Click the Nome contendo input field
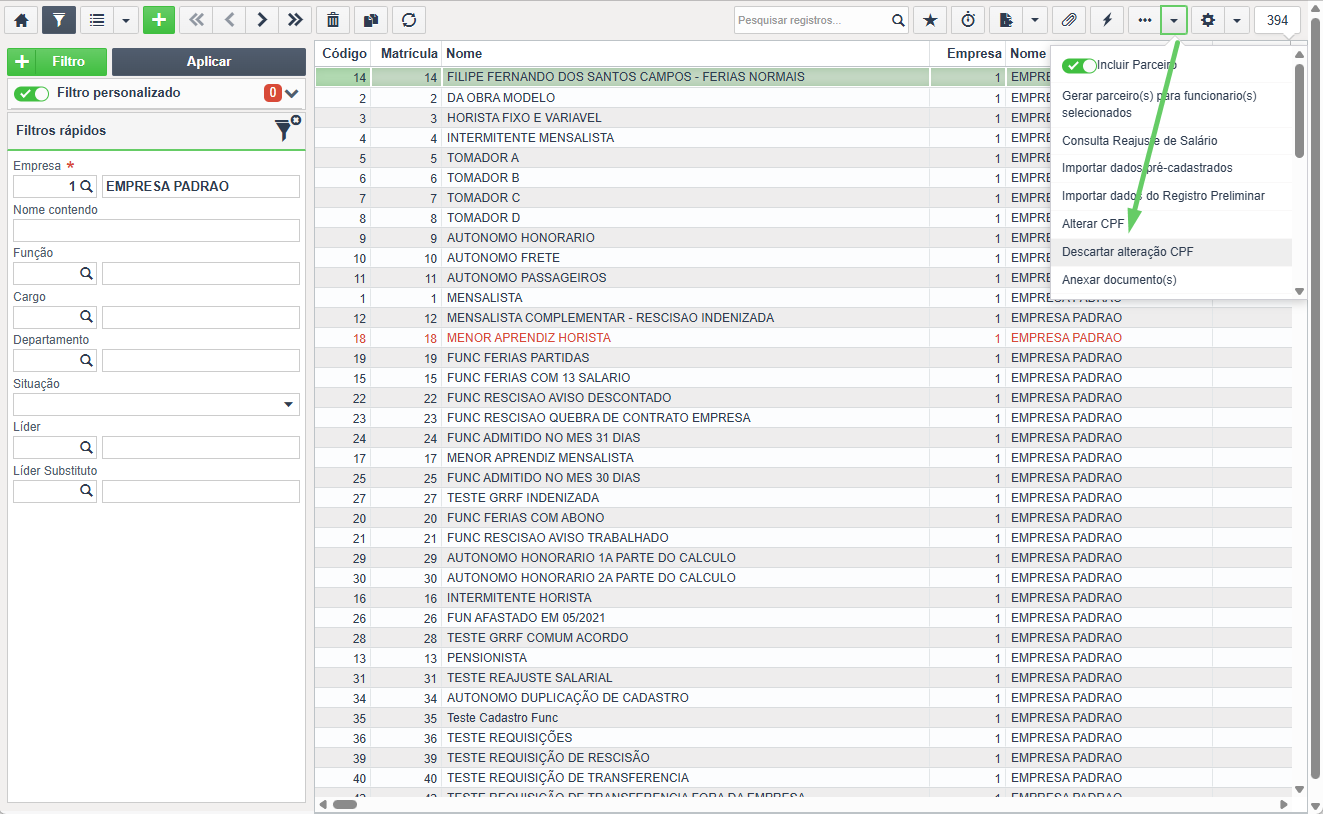The image size is (1323, 814). point(156,230)
